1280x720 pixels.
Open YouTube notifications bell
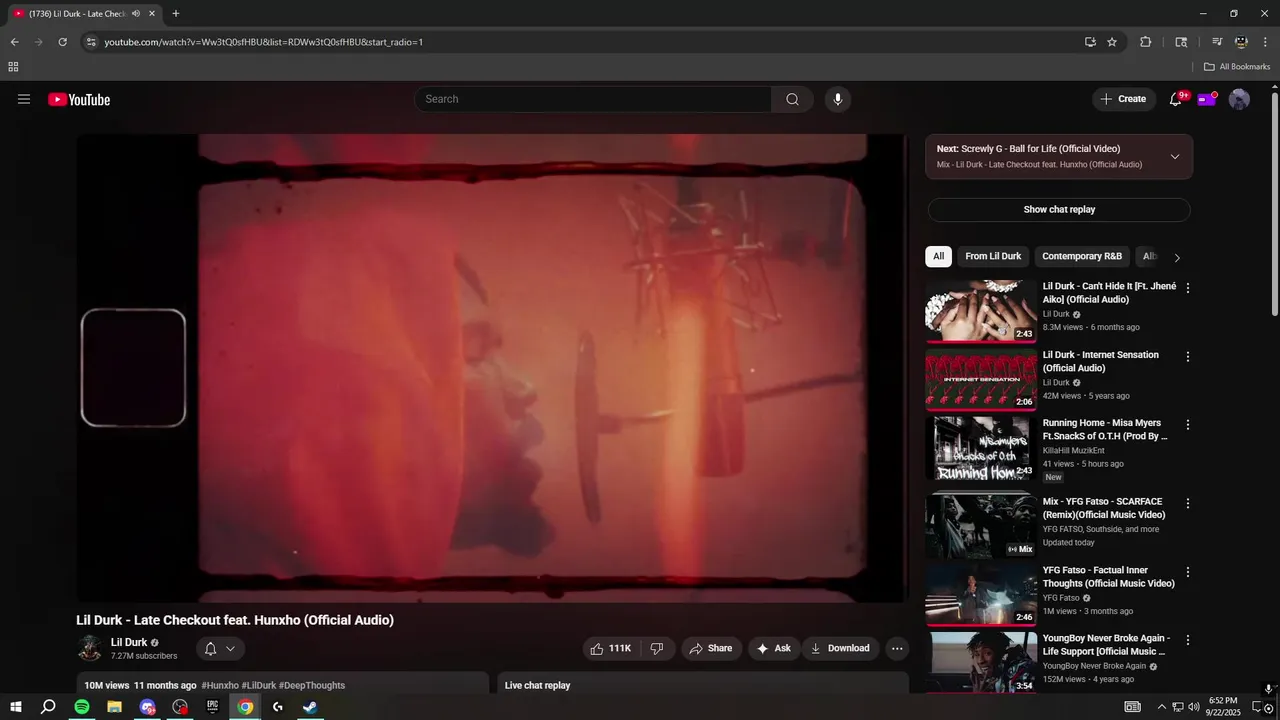pyautogui.click(x=1176, y=99)
